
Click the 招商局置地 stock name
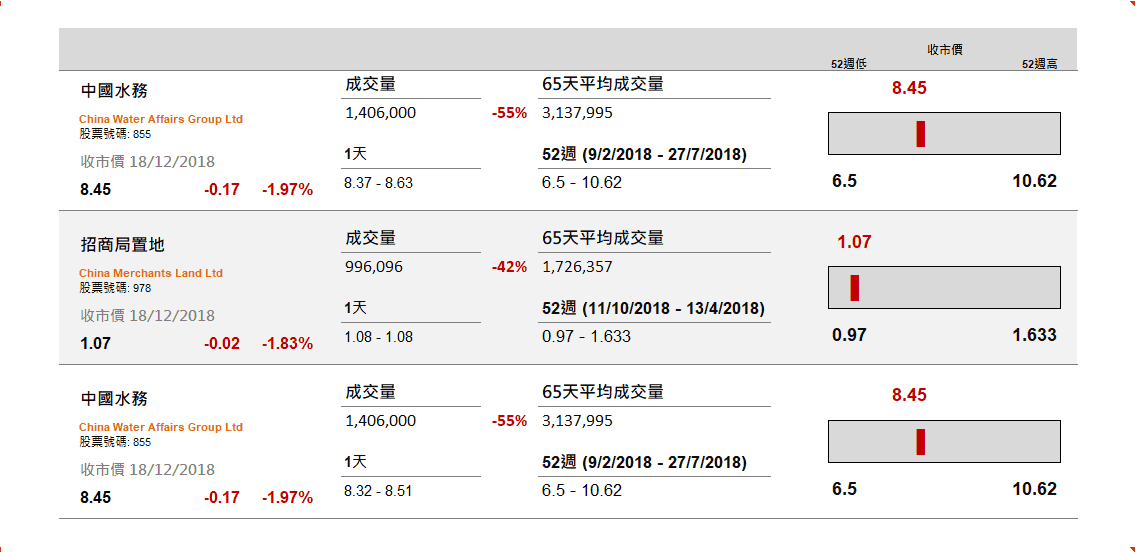click(123, 244)
